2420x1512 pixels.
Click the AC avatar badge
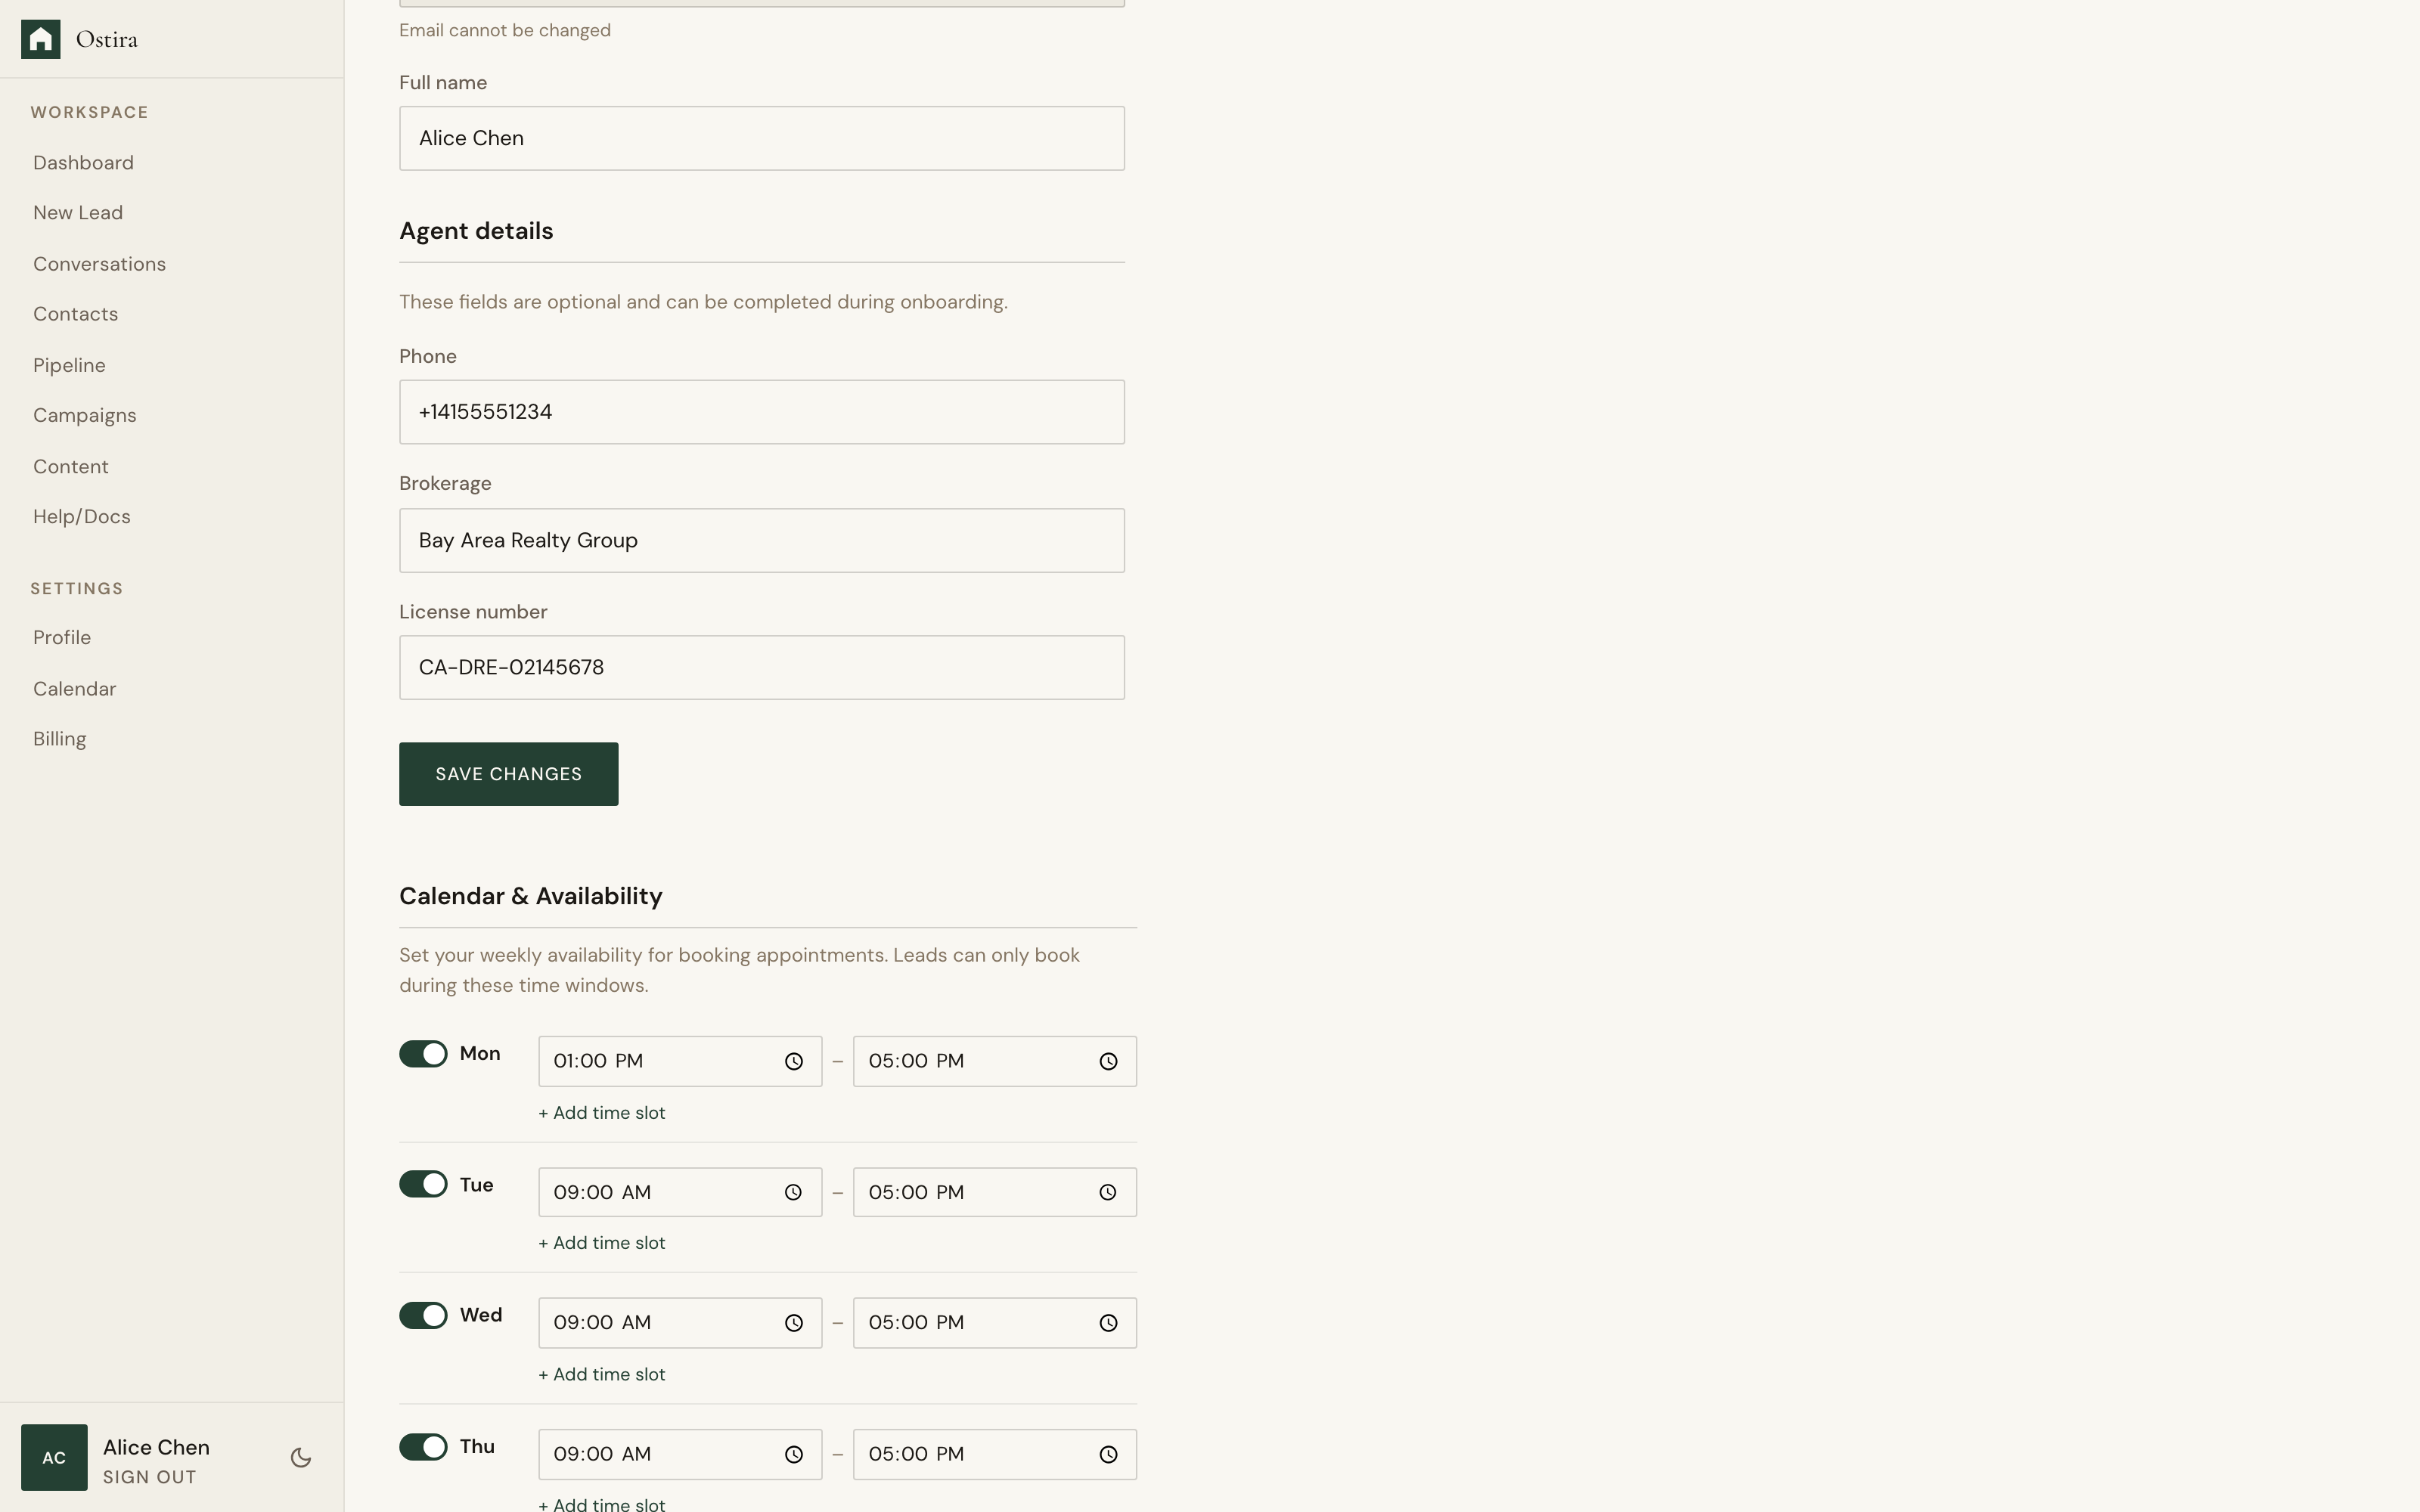click(54, 1457)
